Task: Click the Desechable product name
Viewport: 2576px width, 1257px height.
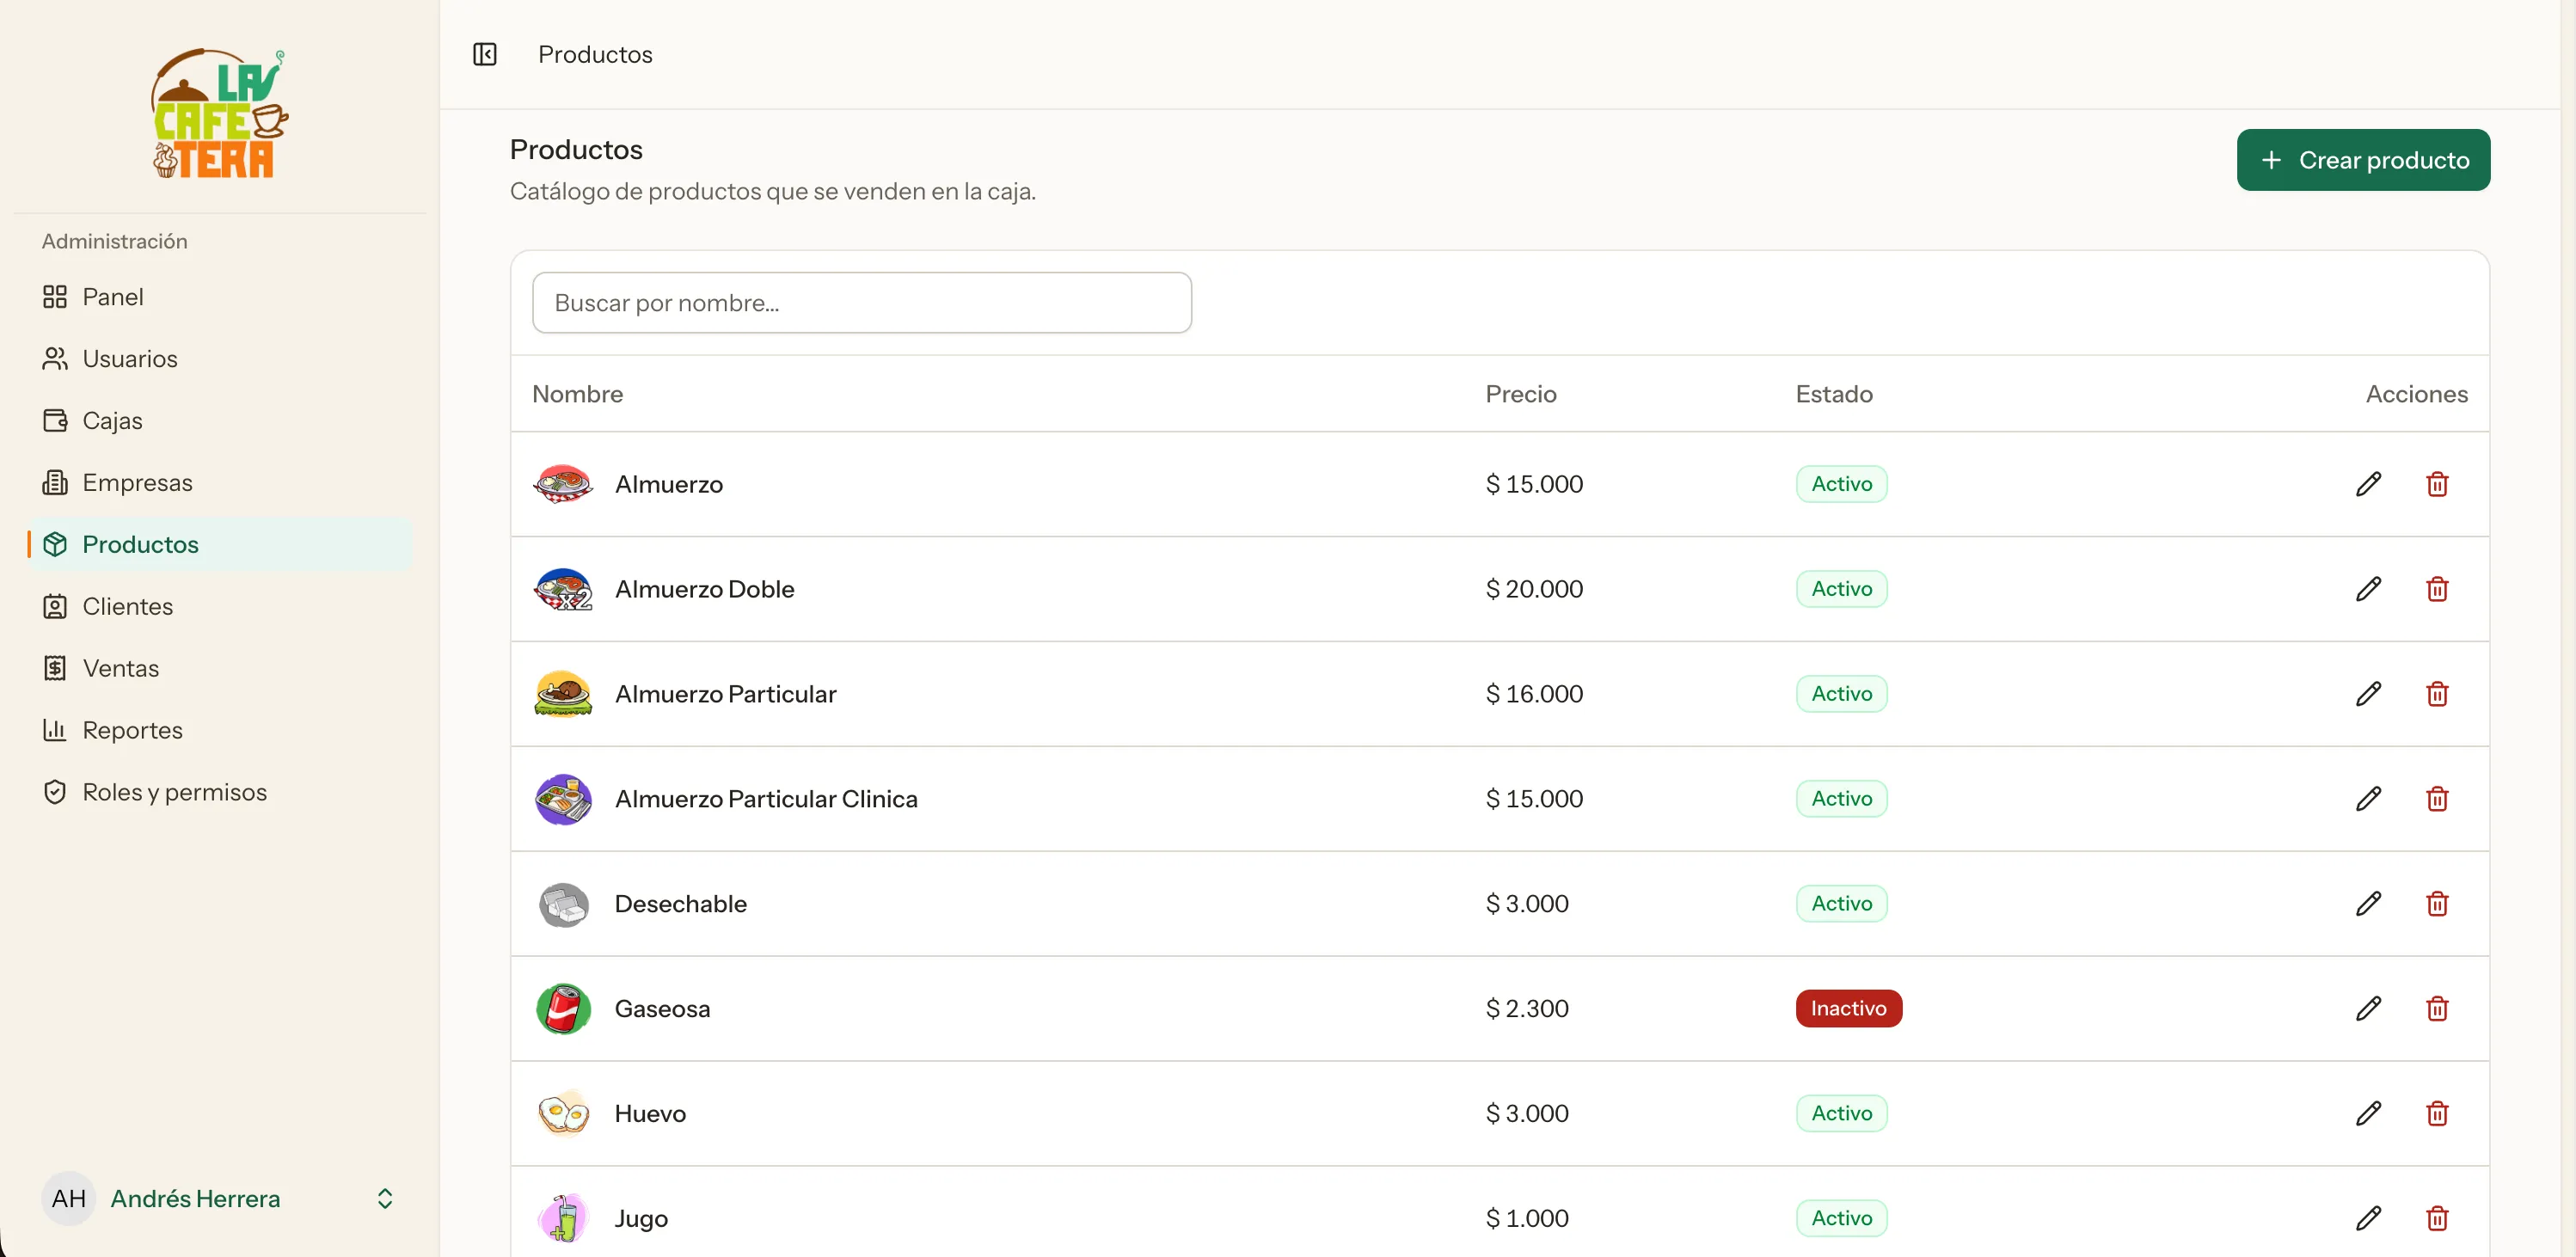Action: coord(680,904)
